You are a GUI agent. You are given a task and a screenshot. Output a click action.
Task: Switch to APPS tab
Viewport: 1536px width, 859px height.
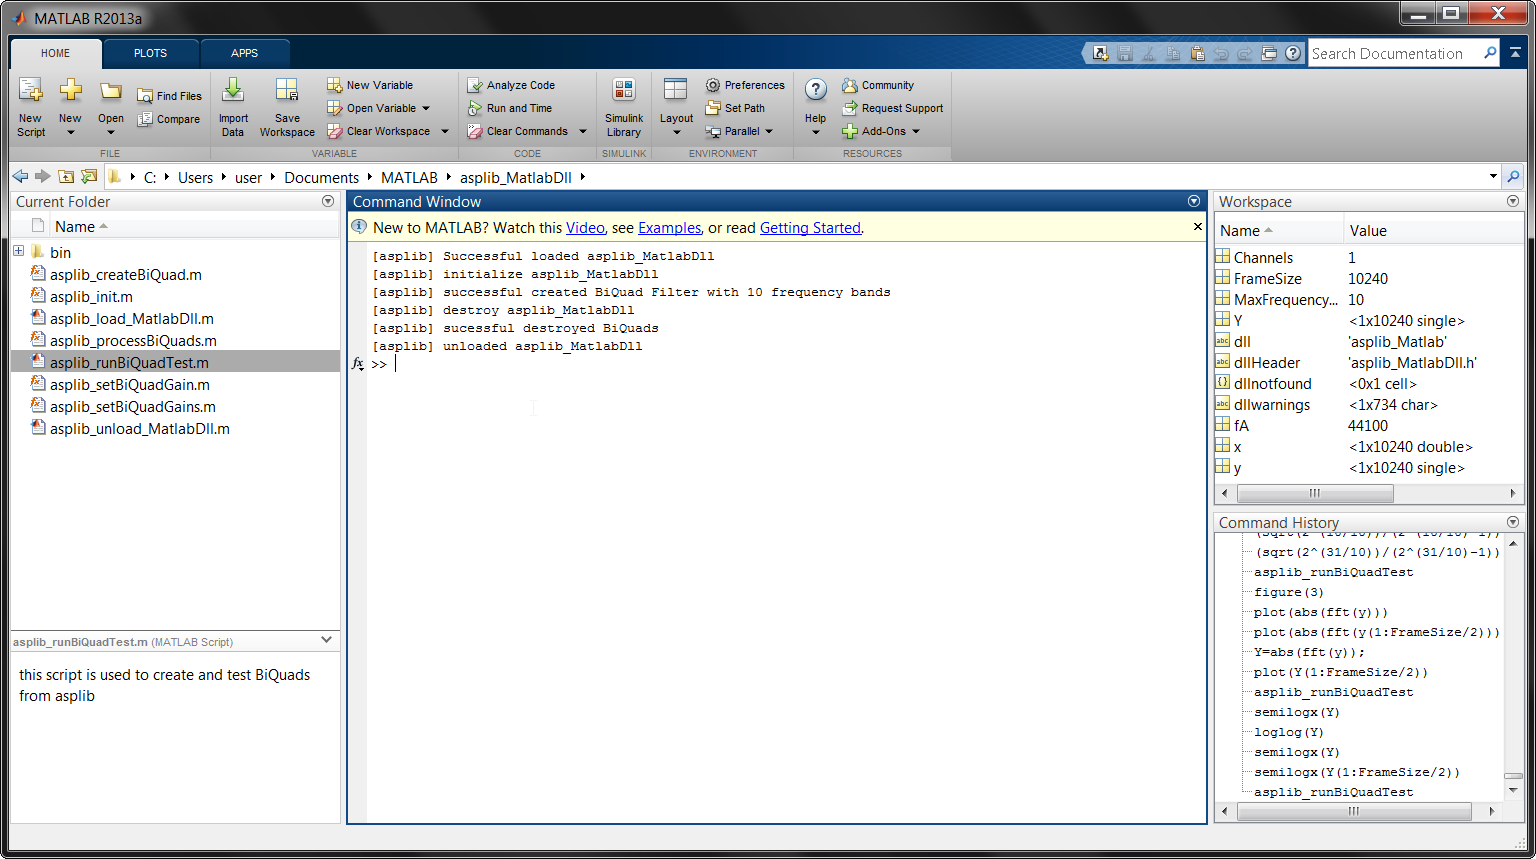(x=245, y=53)
